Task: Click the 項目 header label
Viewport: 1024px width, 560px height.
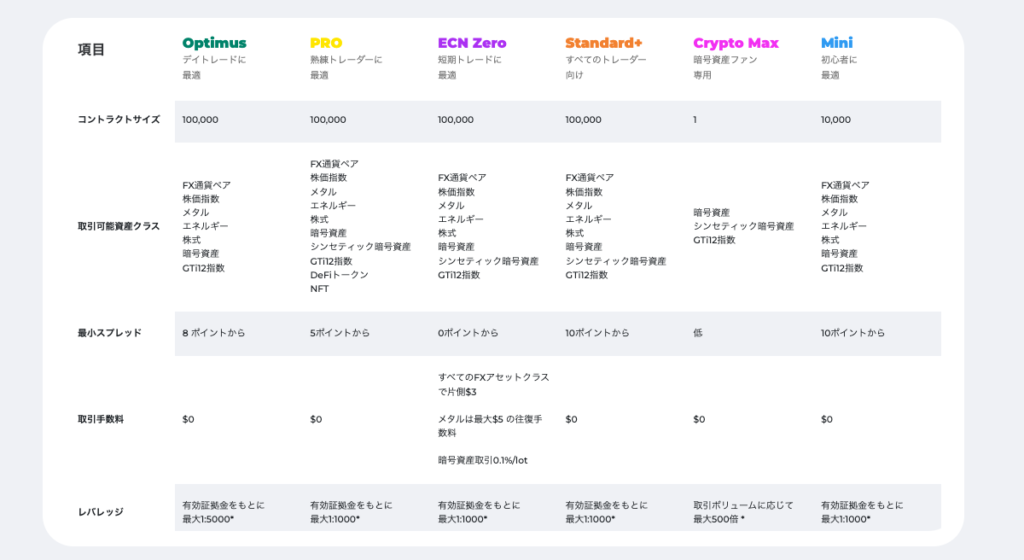Action: (91, 50)
